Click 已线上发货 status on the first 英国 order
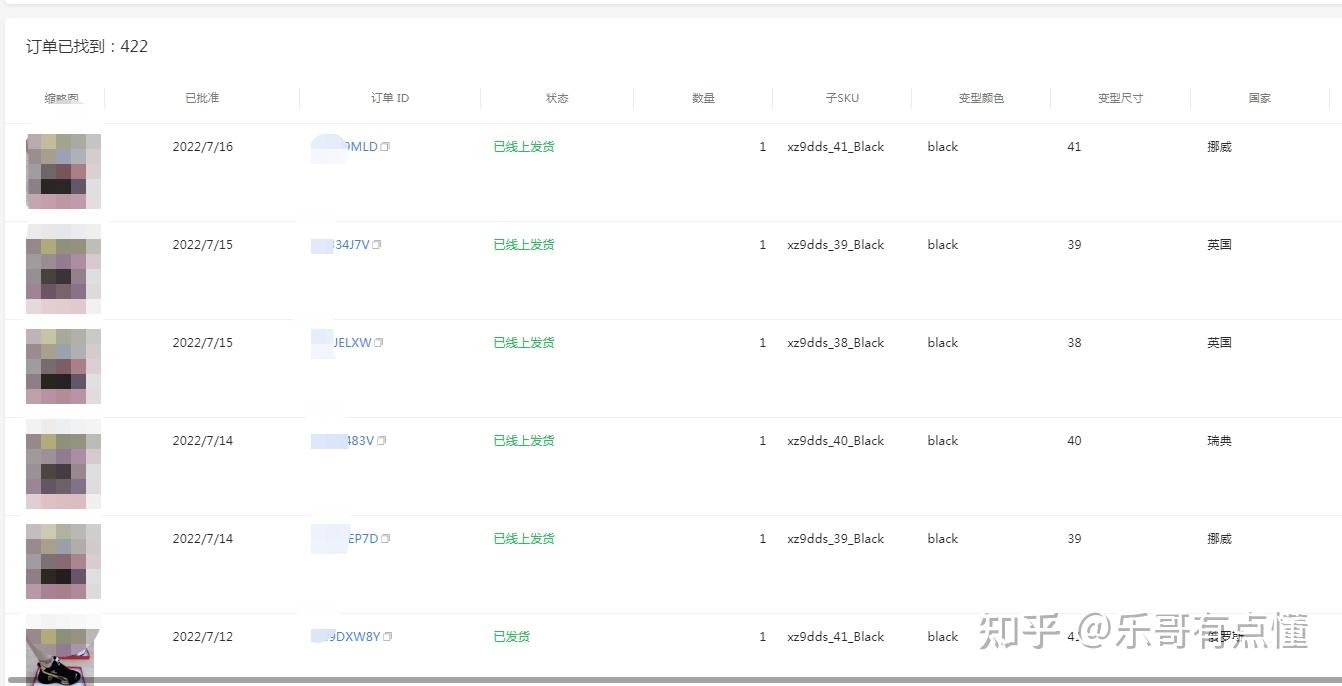 [523, 244]
